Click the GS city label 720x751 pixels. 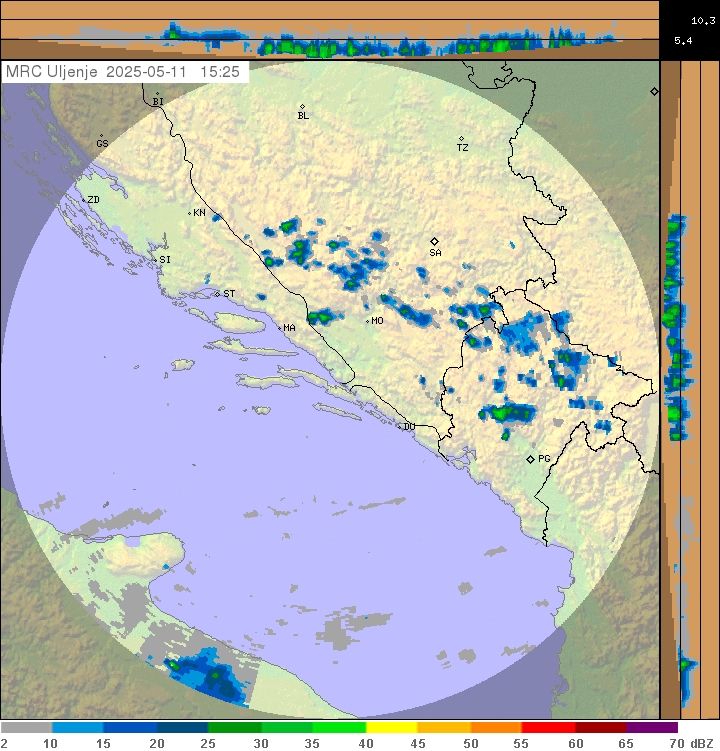103,143
